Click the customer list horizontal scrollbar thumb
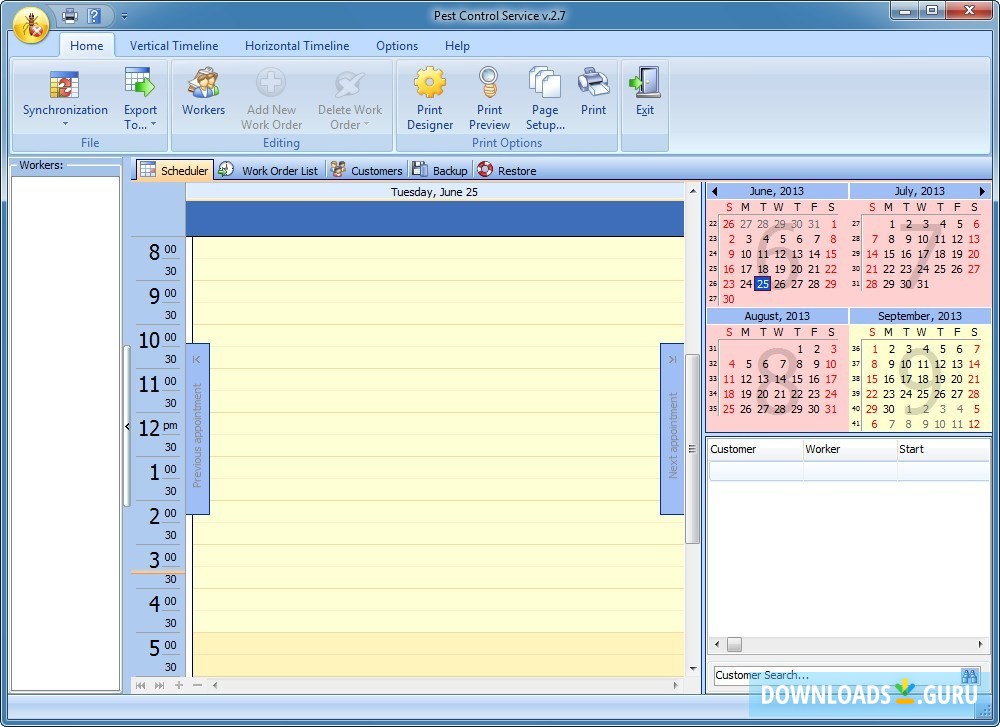 [735, 645]
